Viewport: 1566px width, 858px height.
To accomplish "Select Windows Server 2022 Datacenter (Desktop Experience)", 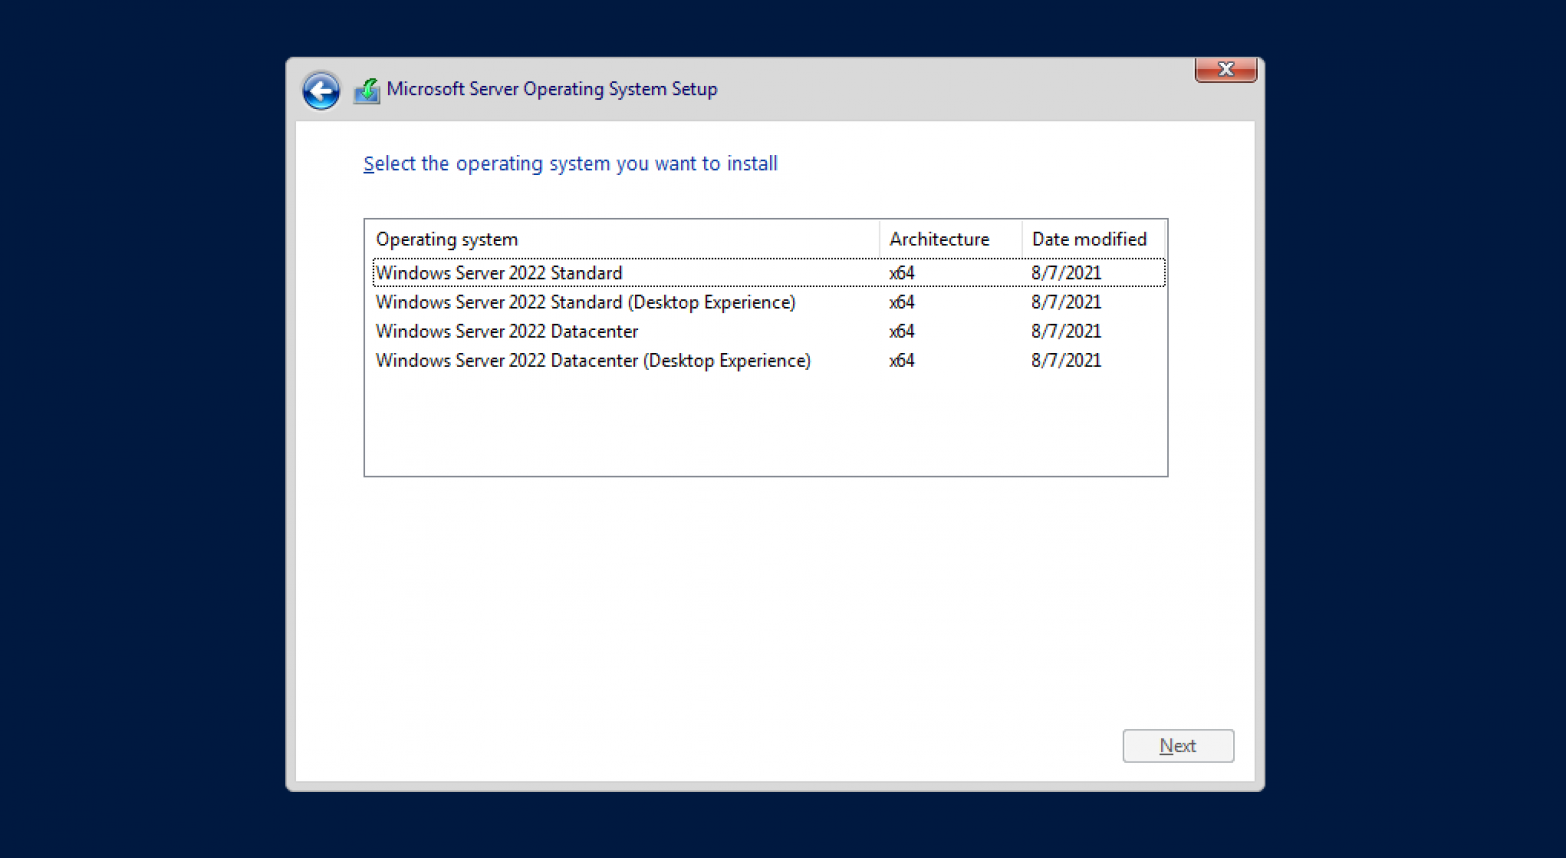I will pyautogui.click(x=768, y=360).
